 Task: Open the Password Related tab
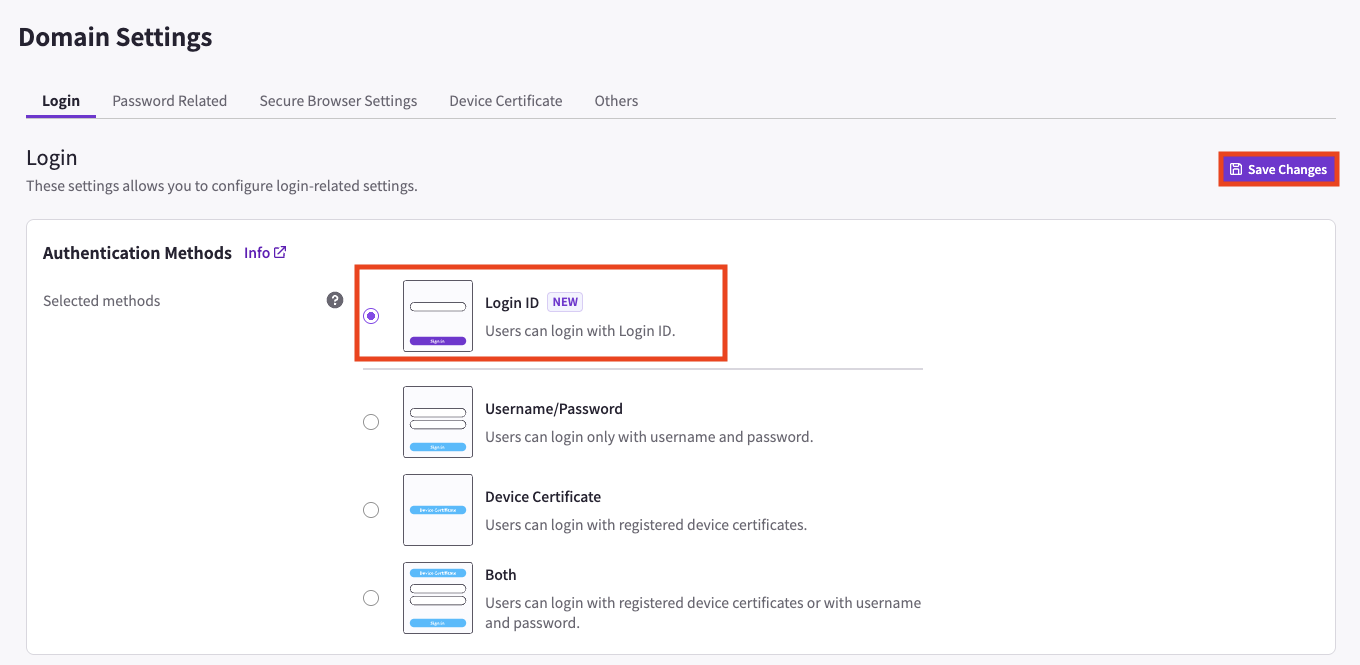(x=170, y=101)
